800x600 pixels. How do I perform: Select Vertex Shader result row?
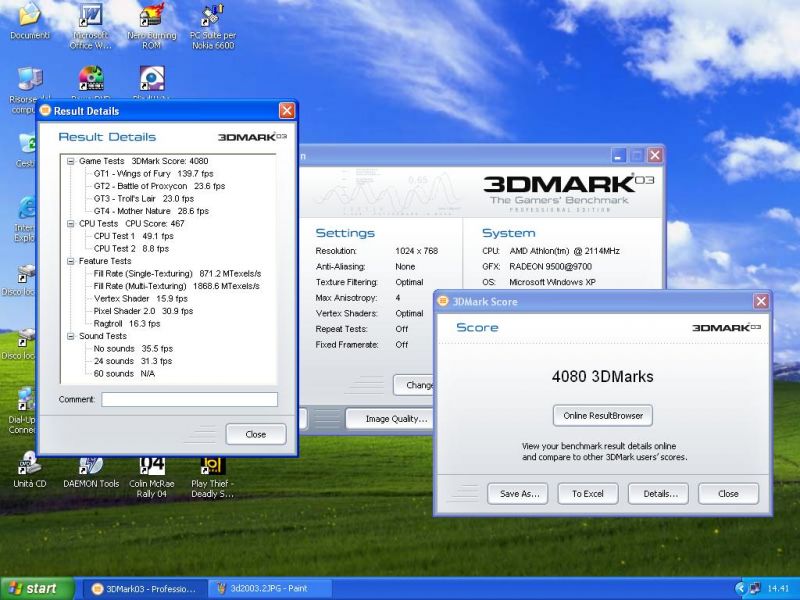(x=141, y=299)
